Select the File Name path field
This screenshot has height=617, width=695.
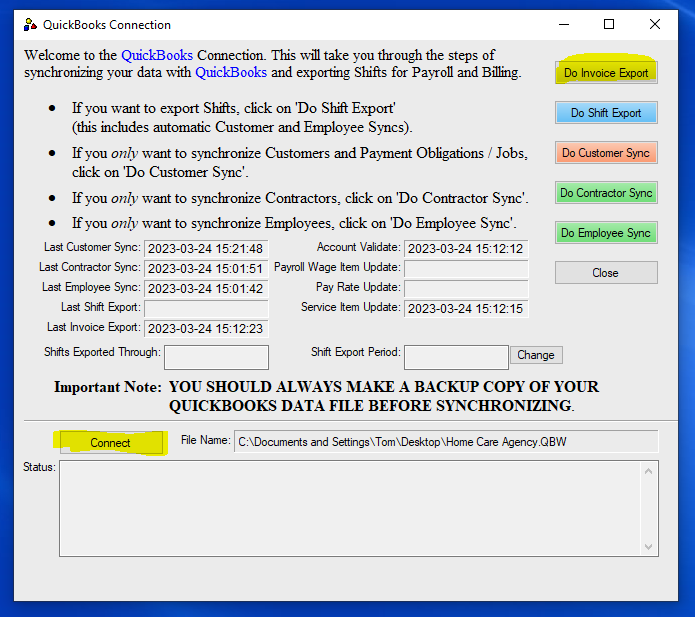pyautogui.click(x=446, y=441)
